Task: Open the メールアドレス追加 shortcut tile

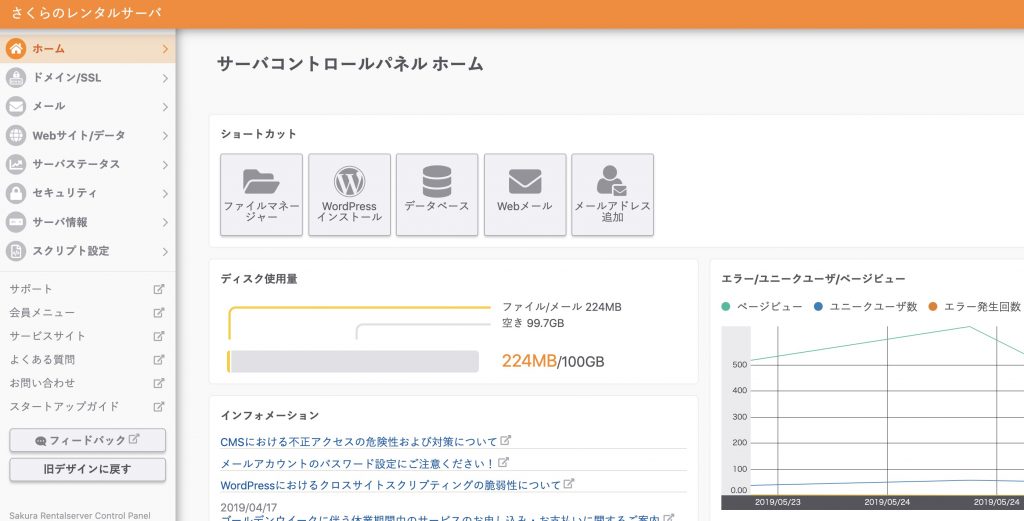Action: 613,195
